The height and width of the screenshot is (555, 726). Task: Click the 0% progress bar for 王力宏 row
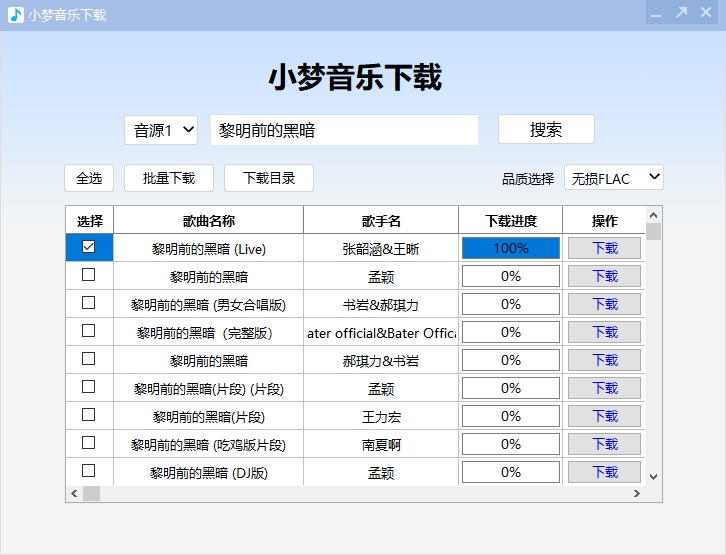[x=511, y=416]
